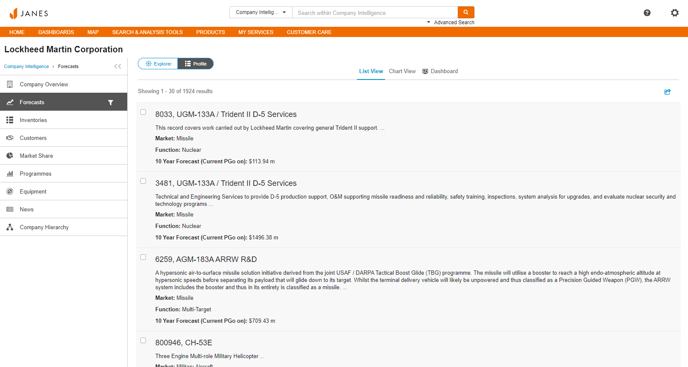The width and height of the screenshot is (688, 367).
Task: Open the help question mark icon
Action: [x=647, y=13]
